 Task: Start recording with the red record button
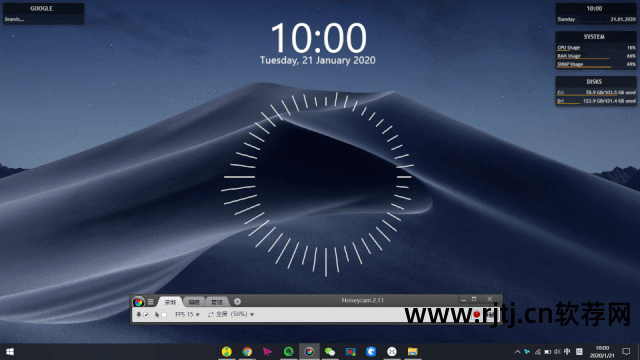click(x=476, y=314)
